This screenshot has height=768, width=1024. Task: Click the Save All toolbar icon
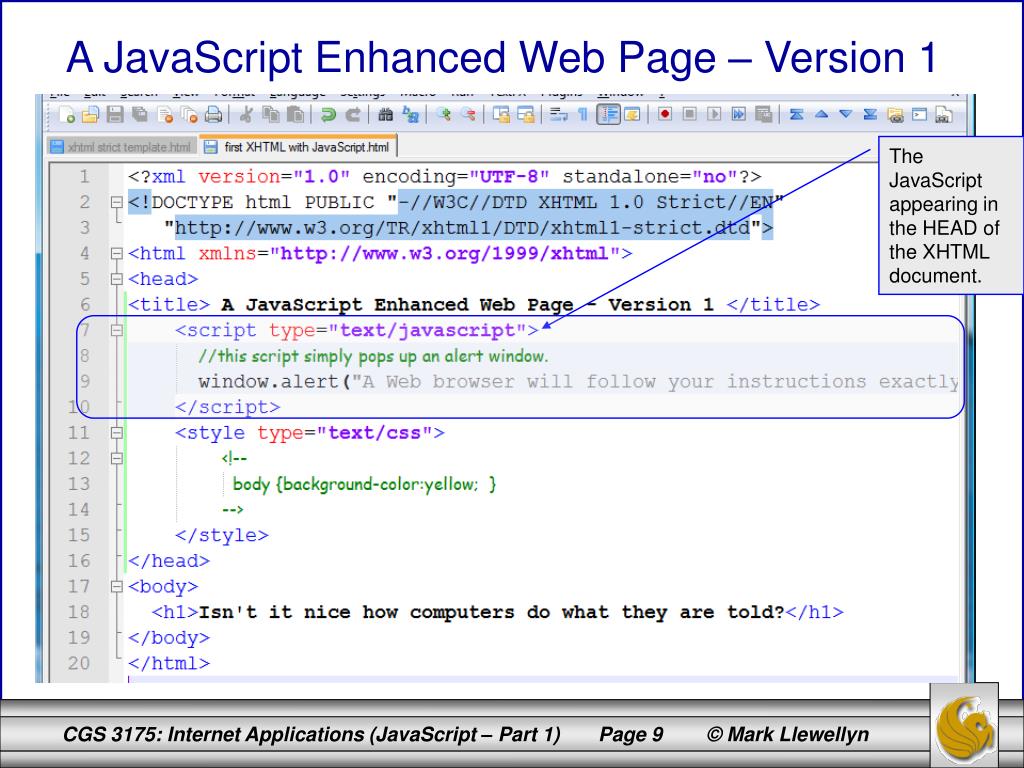pyautogui.click(x=140, y=115)
